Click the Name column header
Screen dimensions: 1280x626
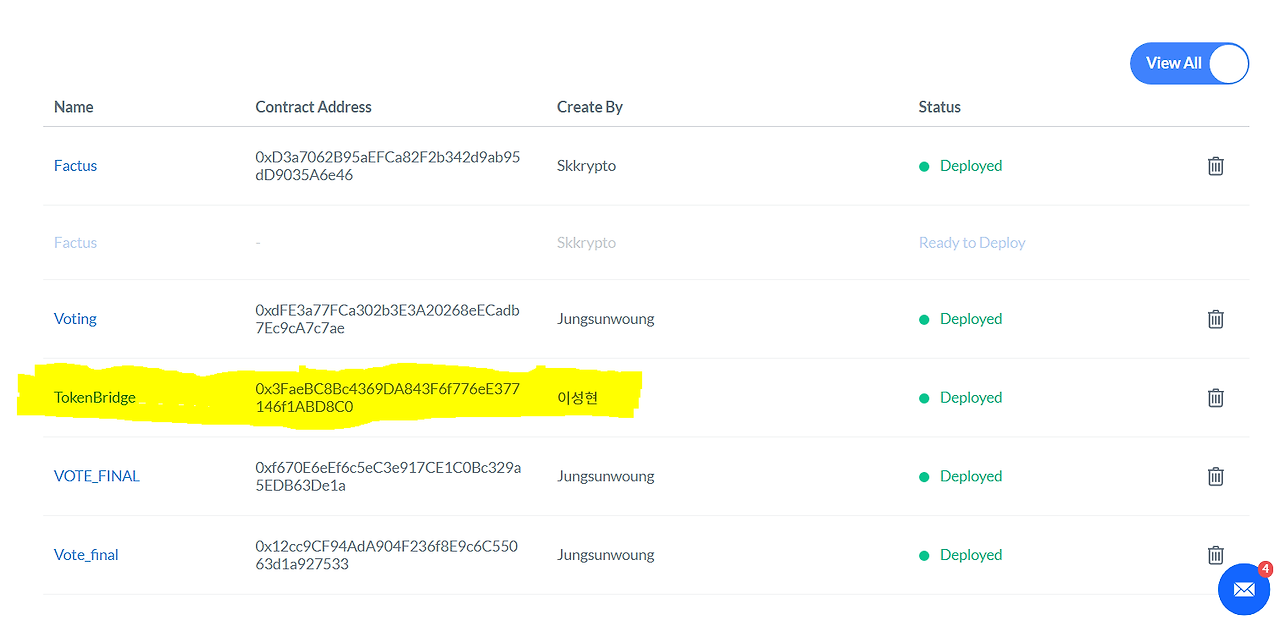click(73, 106)
